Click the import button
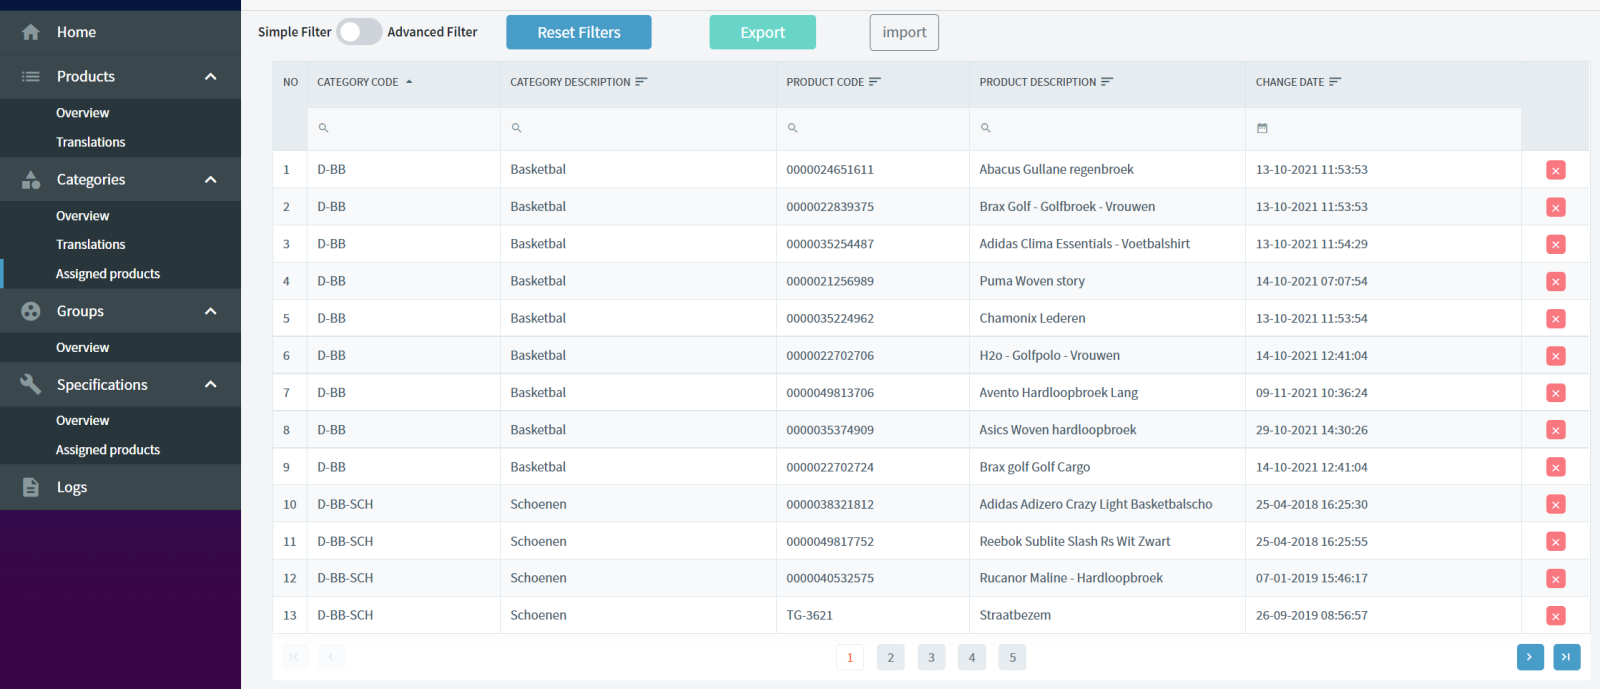1600x689 pixels. (x=904, y=32)
